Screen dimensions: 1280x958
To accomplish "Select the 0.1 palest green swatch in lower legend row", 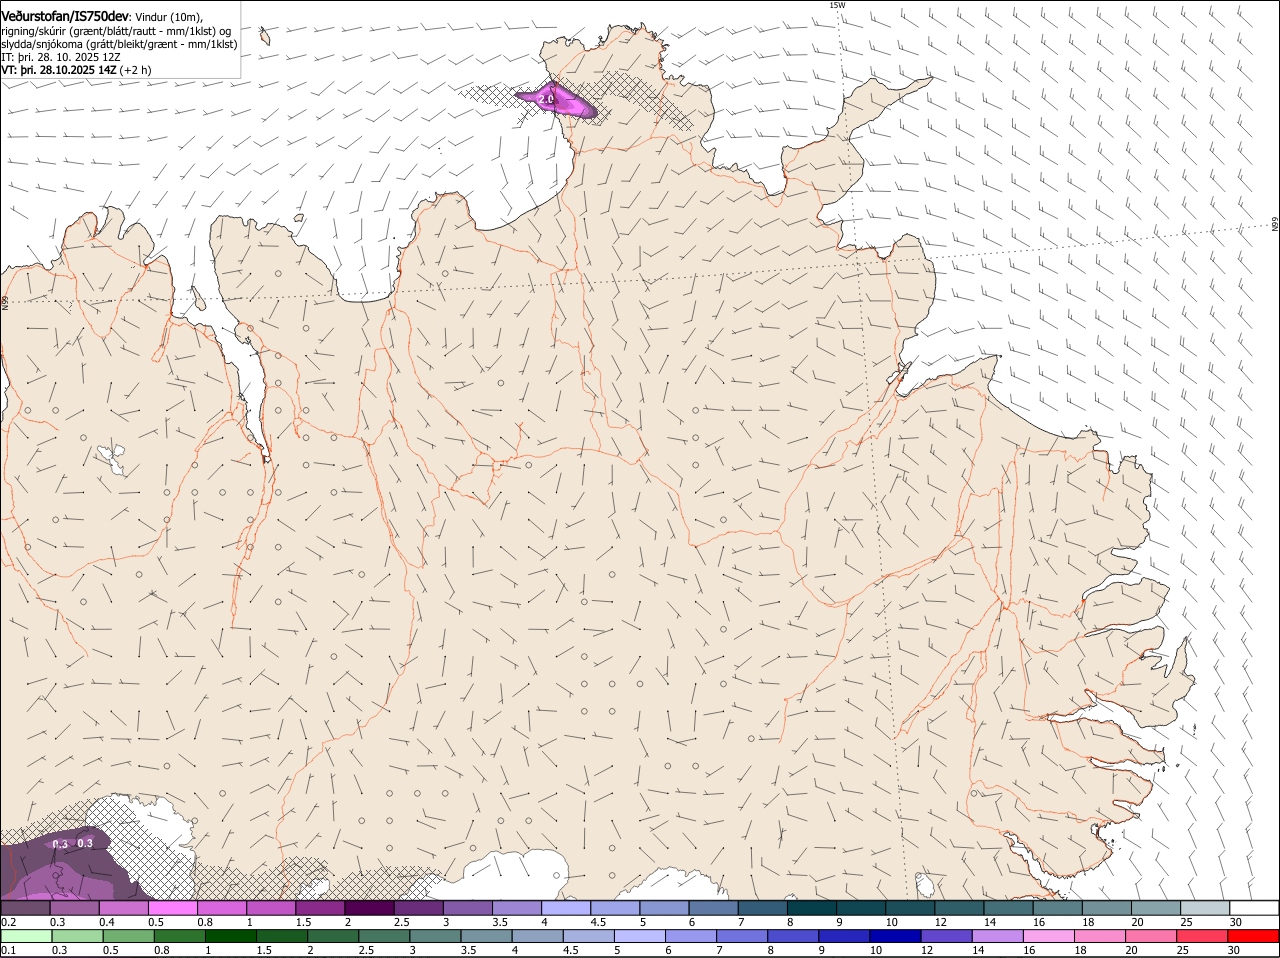I will pyautogui.click(x=26, y=937).
